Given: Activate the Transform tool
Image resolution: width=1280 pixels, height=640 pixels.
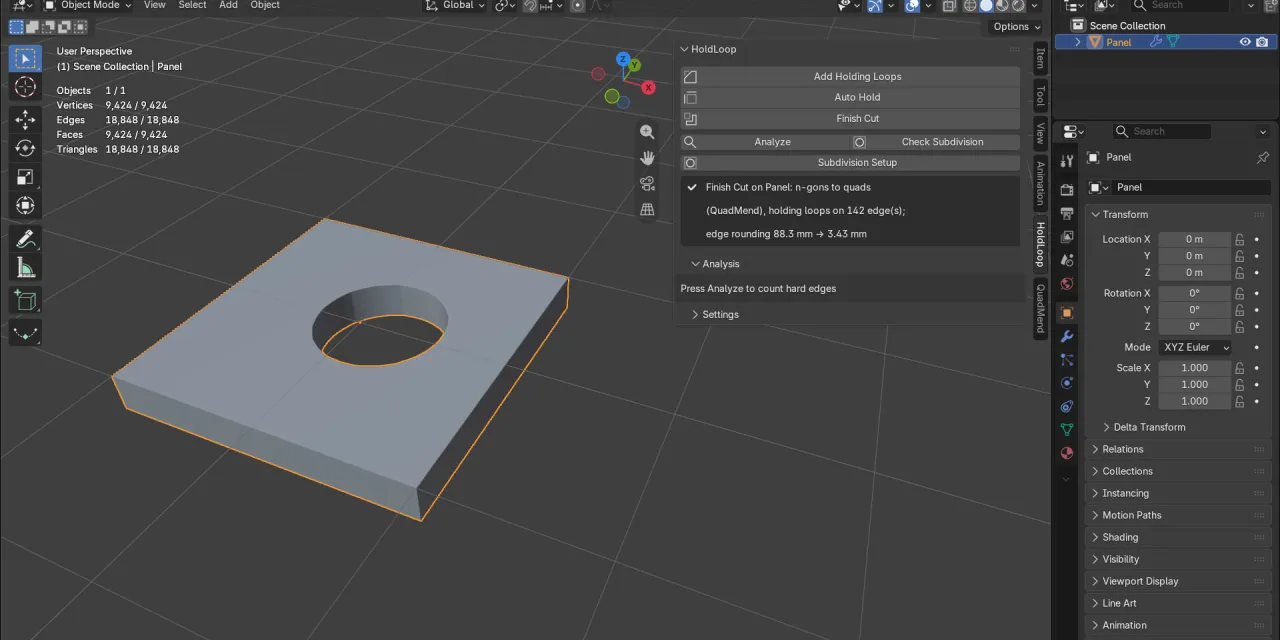Looking at the screenshot, I should (25, 206).
